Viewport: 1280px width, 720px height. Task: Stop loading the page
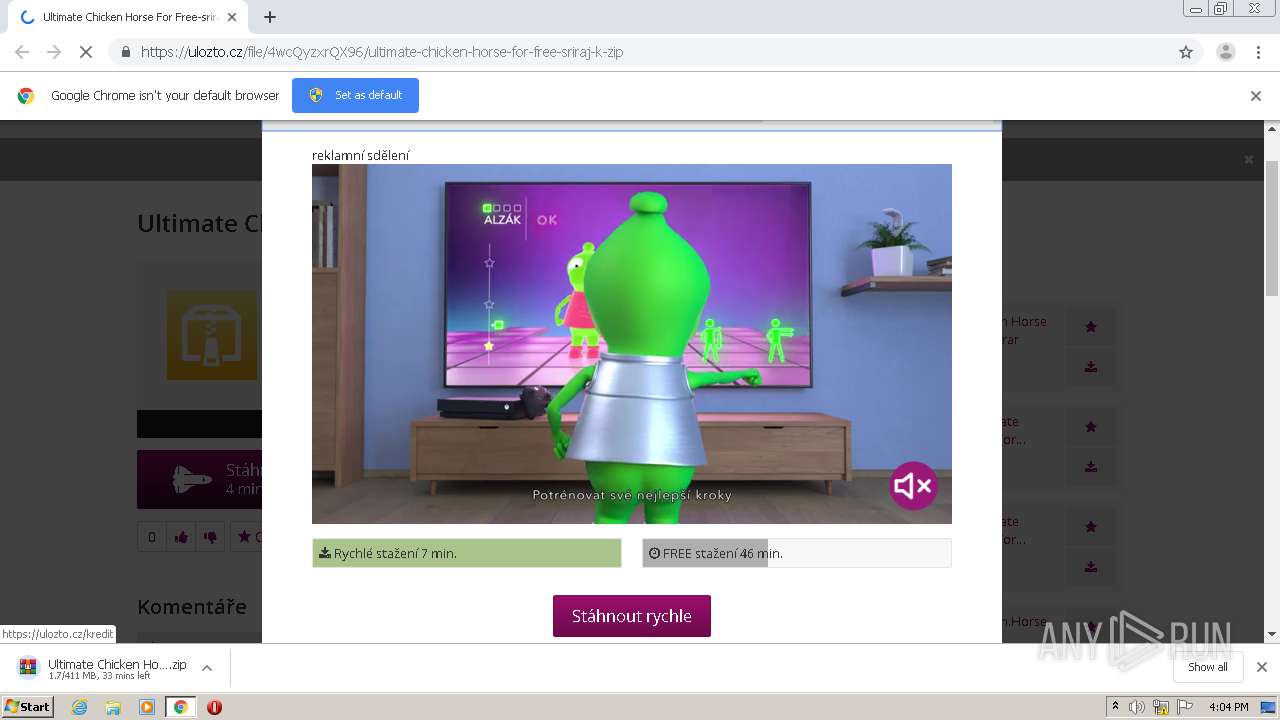click(85, 52)
